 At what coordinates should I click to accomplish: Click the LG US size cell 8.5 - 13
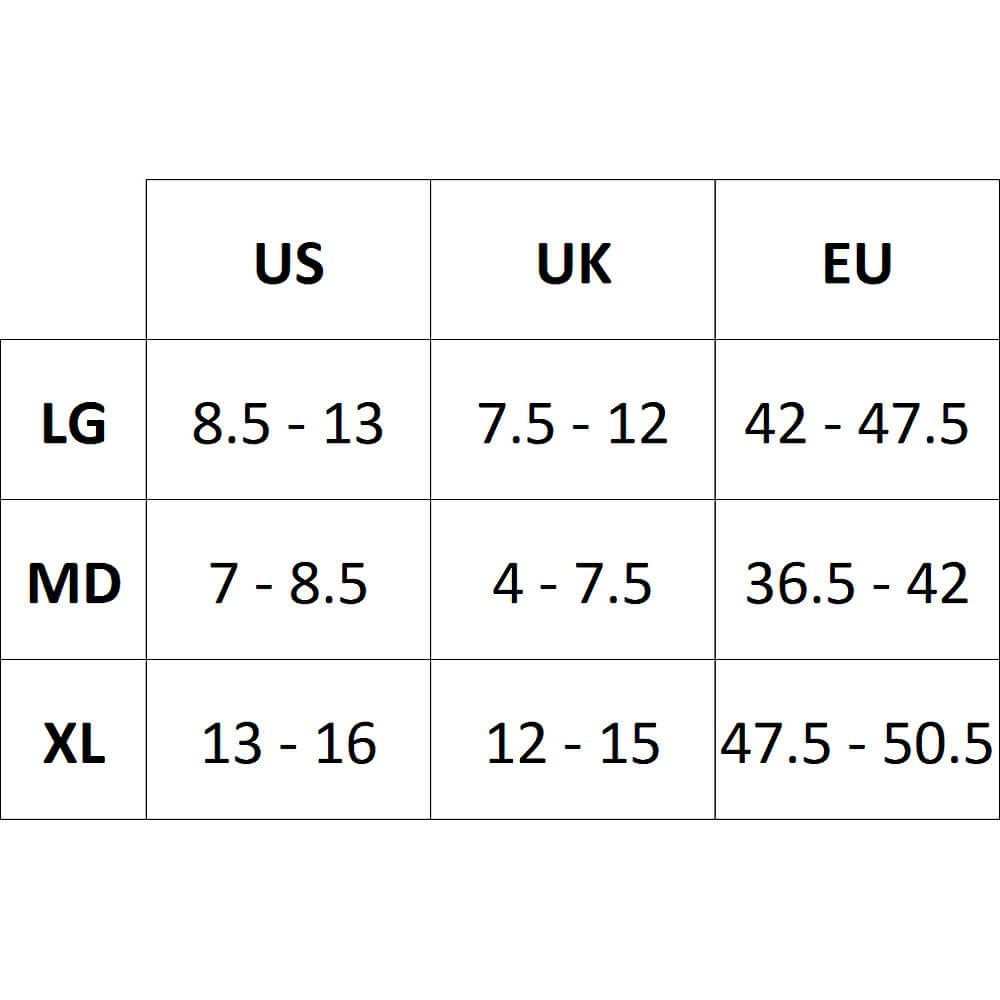click(x=288, y=424)
